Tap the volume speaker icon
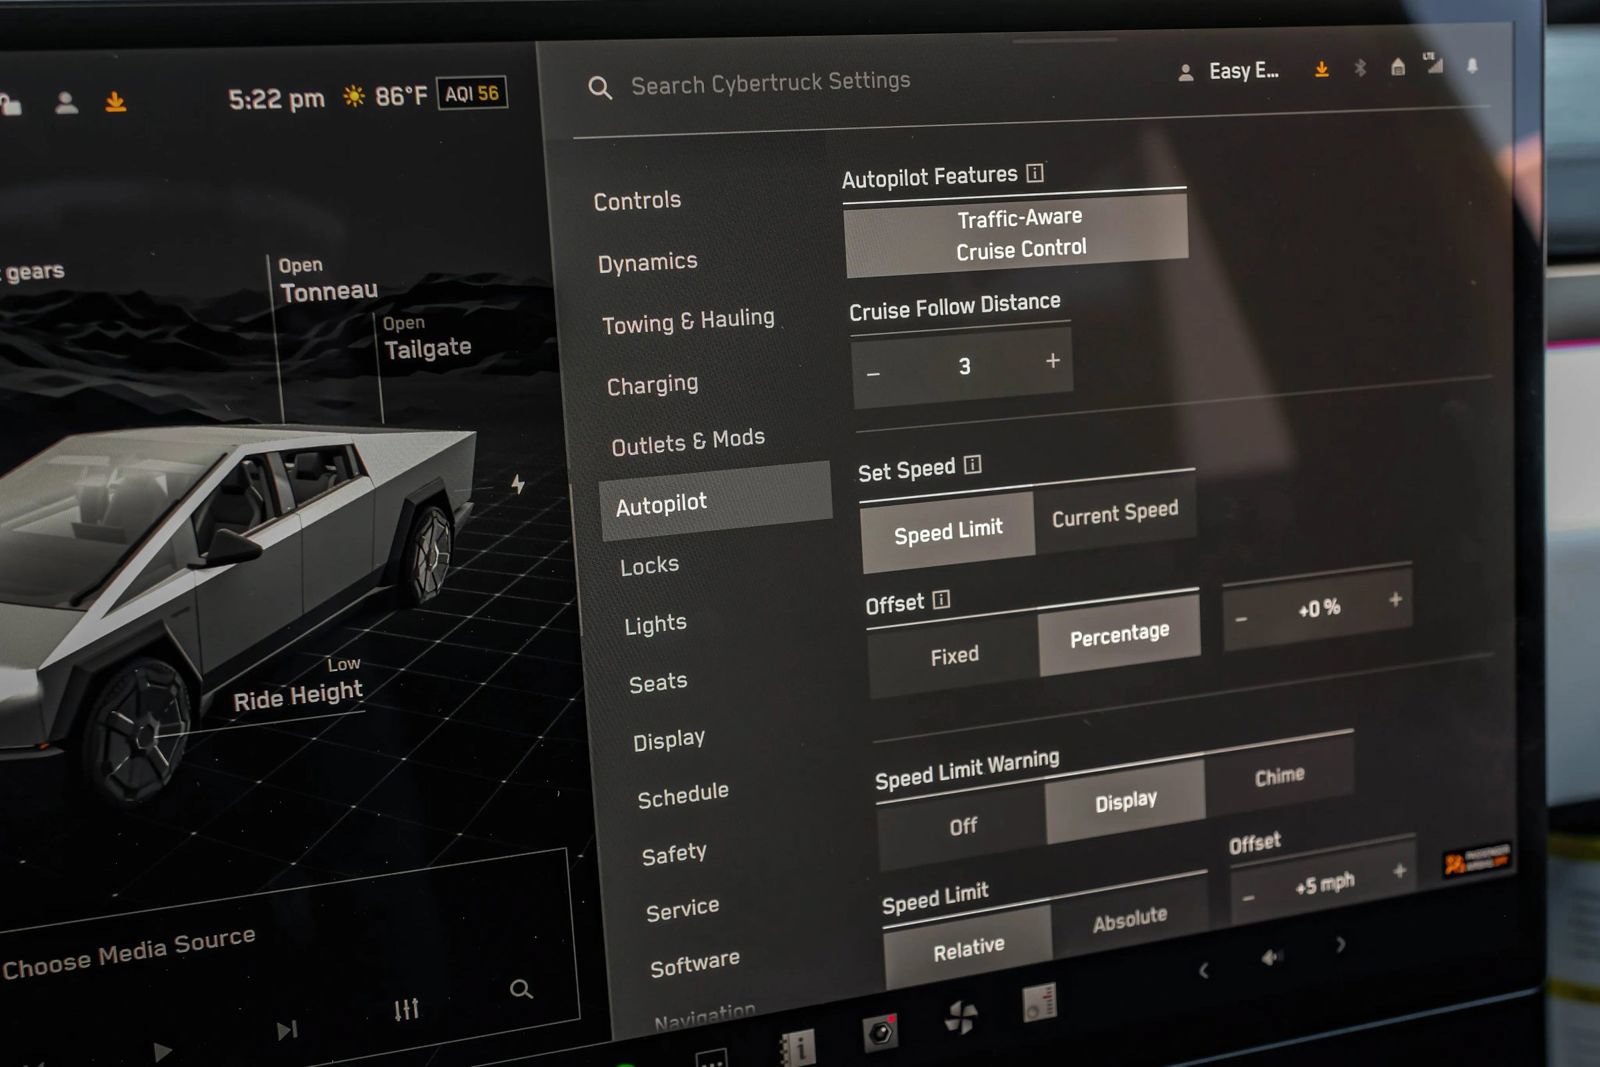The height and width of the screenshot is (1067, 1600). (x=1271, y=958)
